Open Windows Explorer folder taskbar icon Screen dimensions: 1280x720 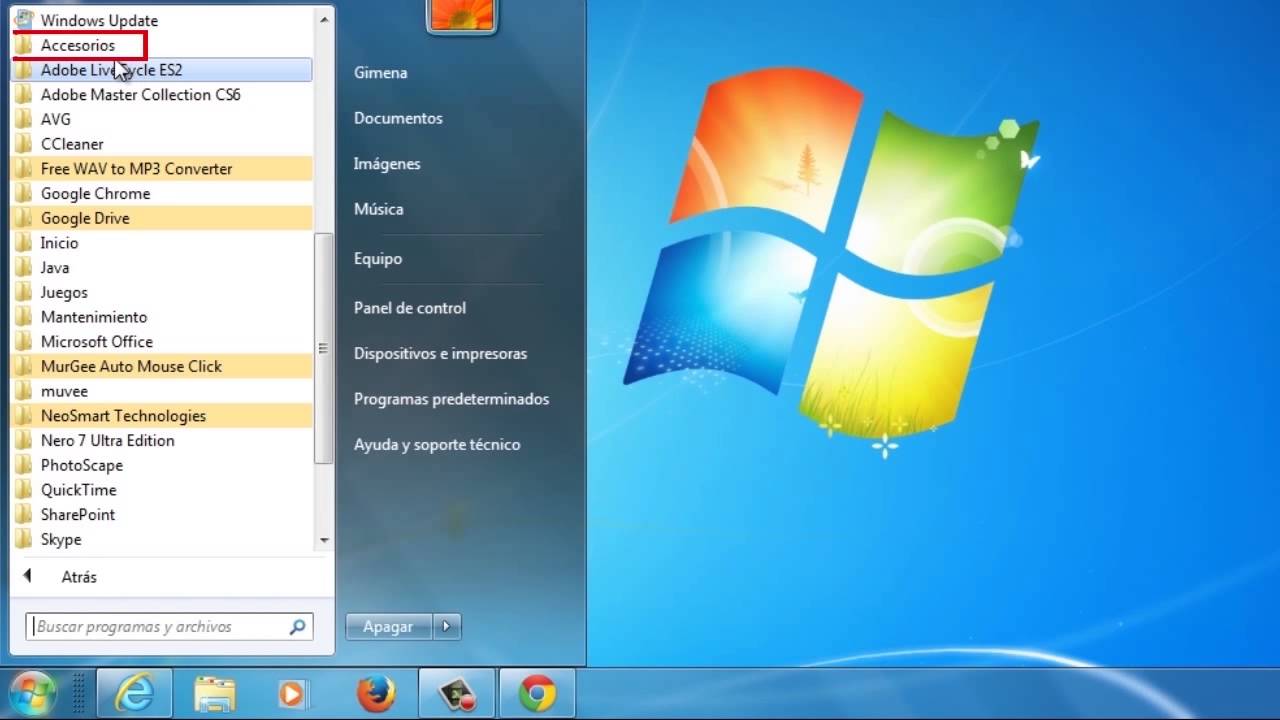[x=215, y=694]
